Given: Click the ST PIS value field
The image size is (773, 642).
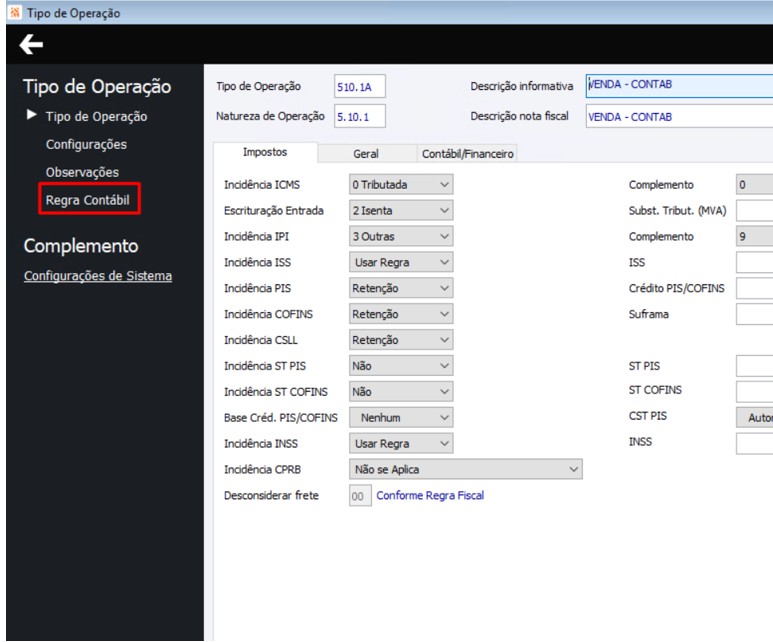Looking at the screenshot, I should (x=754, y=366).
